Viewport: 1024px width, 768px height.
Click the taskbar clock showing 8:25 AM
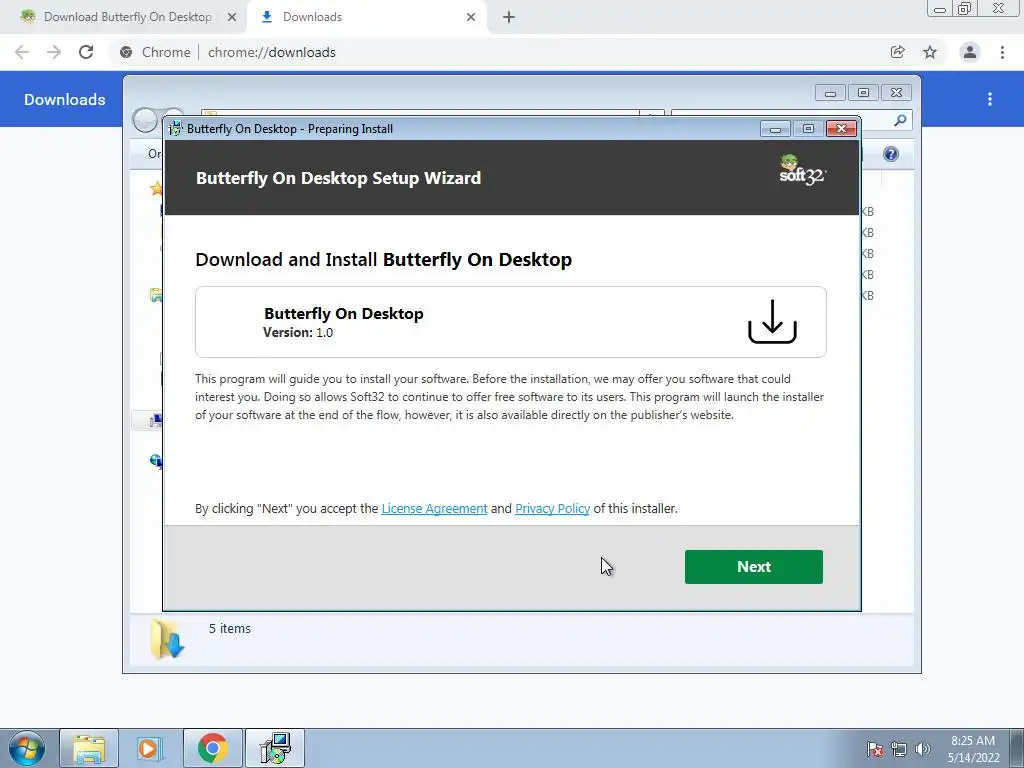click(973, 749)
